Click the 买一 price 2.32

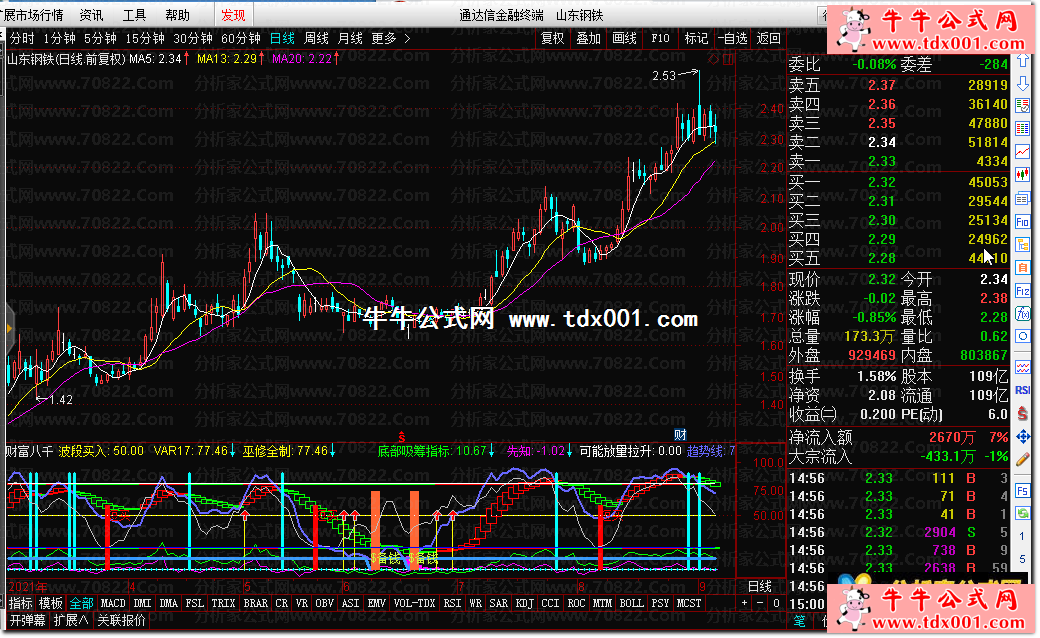tap(881, 182)
